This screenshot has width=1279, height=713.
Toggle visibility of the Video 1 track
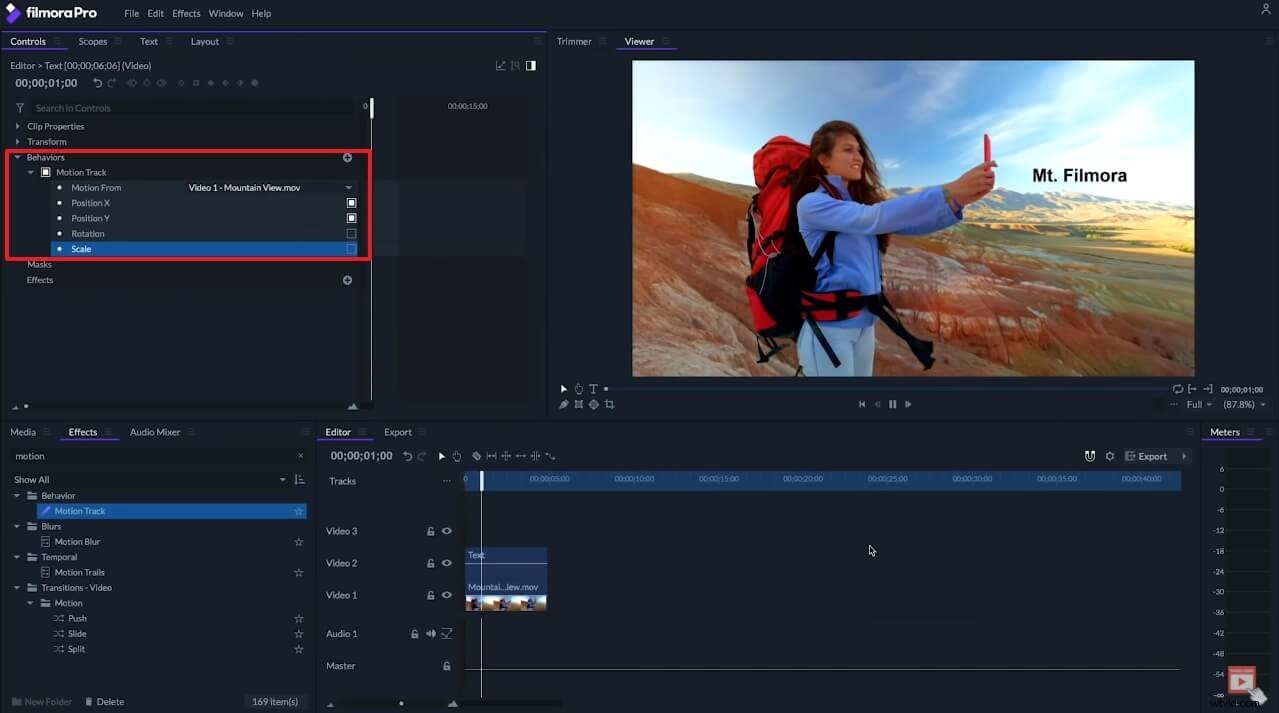[446, 594]
